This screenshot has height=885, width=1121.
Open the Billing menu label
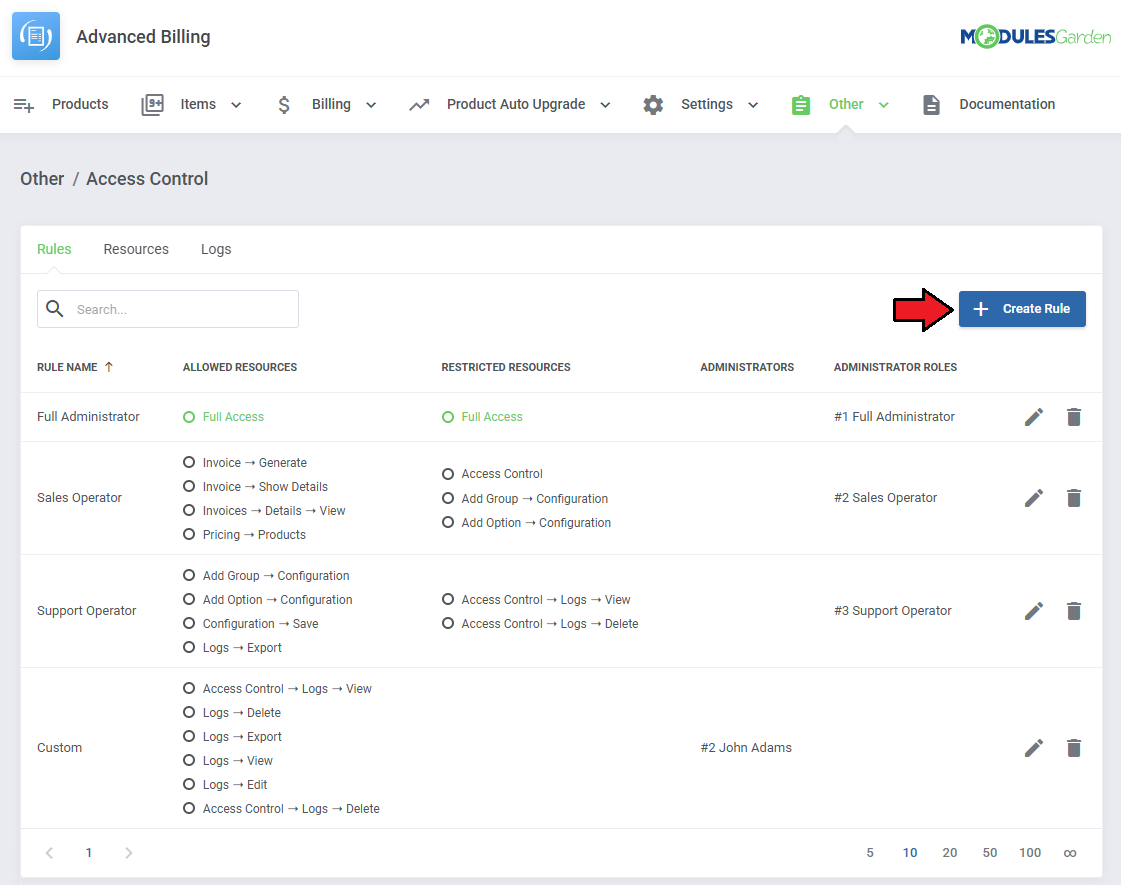click(331, 104)
